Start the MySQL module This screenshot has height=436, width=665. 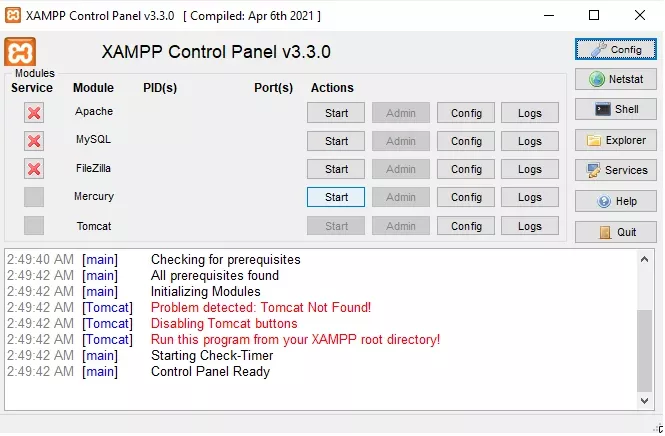pyautogui.click(x=336, y=141)
